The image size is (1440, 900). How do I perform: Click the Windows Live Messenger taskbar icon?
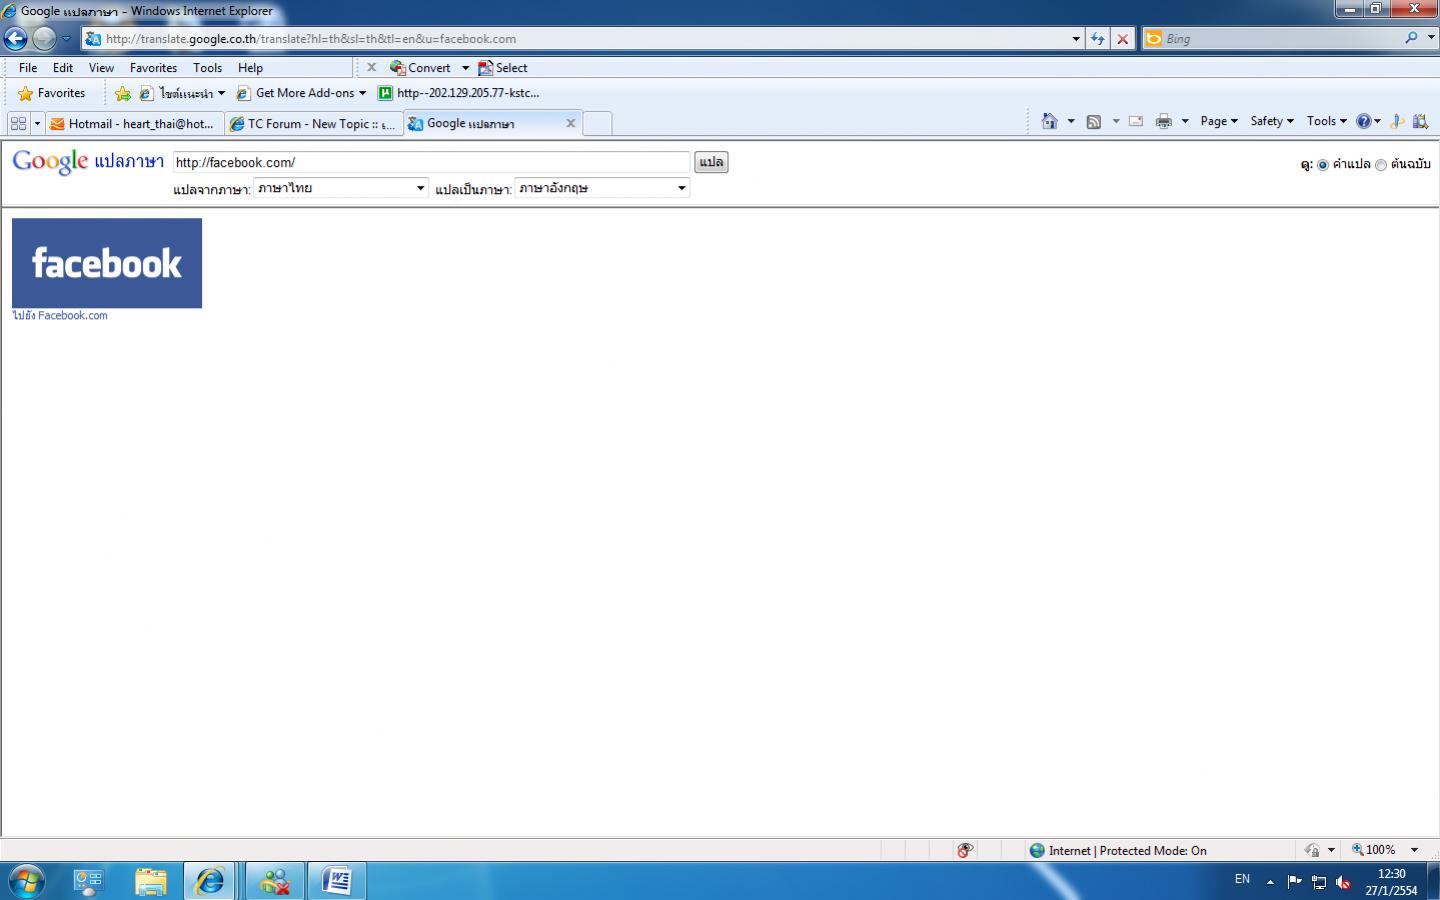274,881
